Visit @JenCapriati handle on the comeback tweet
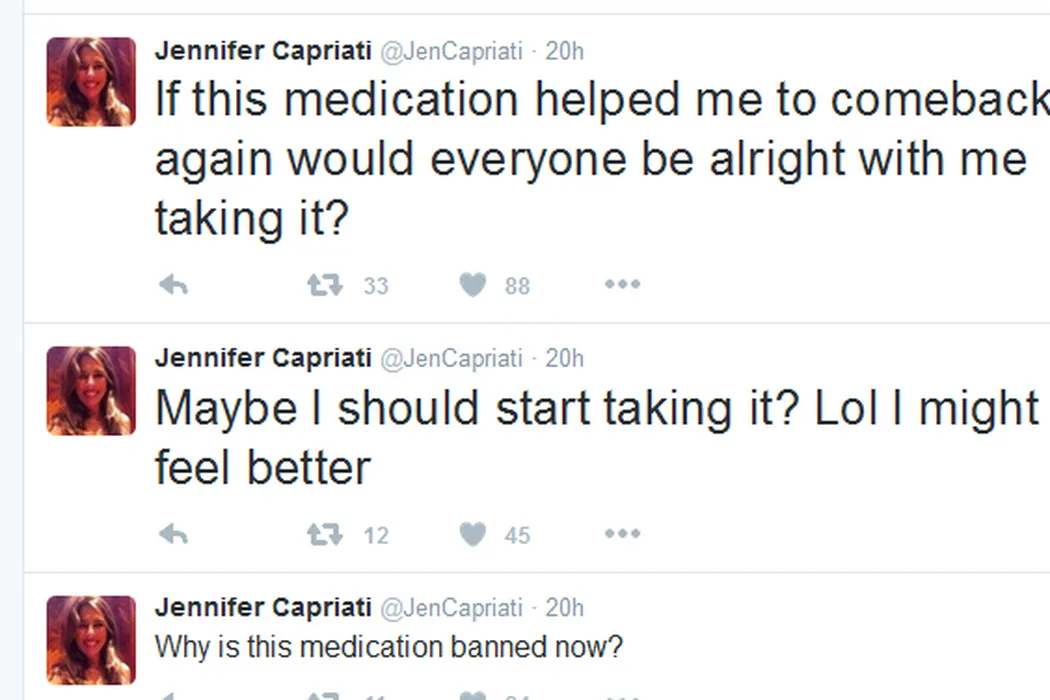The height and width of the screenshot is (700, 1050). 452,51
